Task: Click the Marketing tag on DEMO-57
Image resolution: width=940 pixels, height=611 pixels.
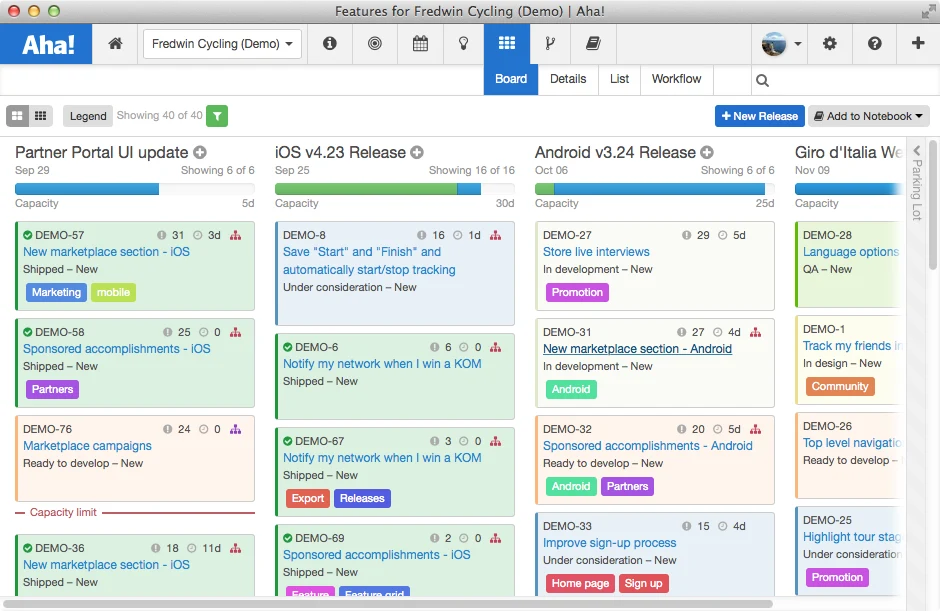Action: [x=56, y=293]
